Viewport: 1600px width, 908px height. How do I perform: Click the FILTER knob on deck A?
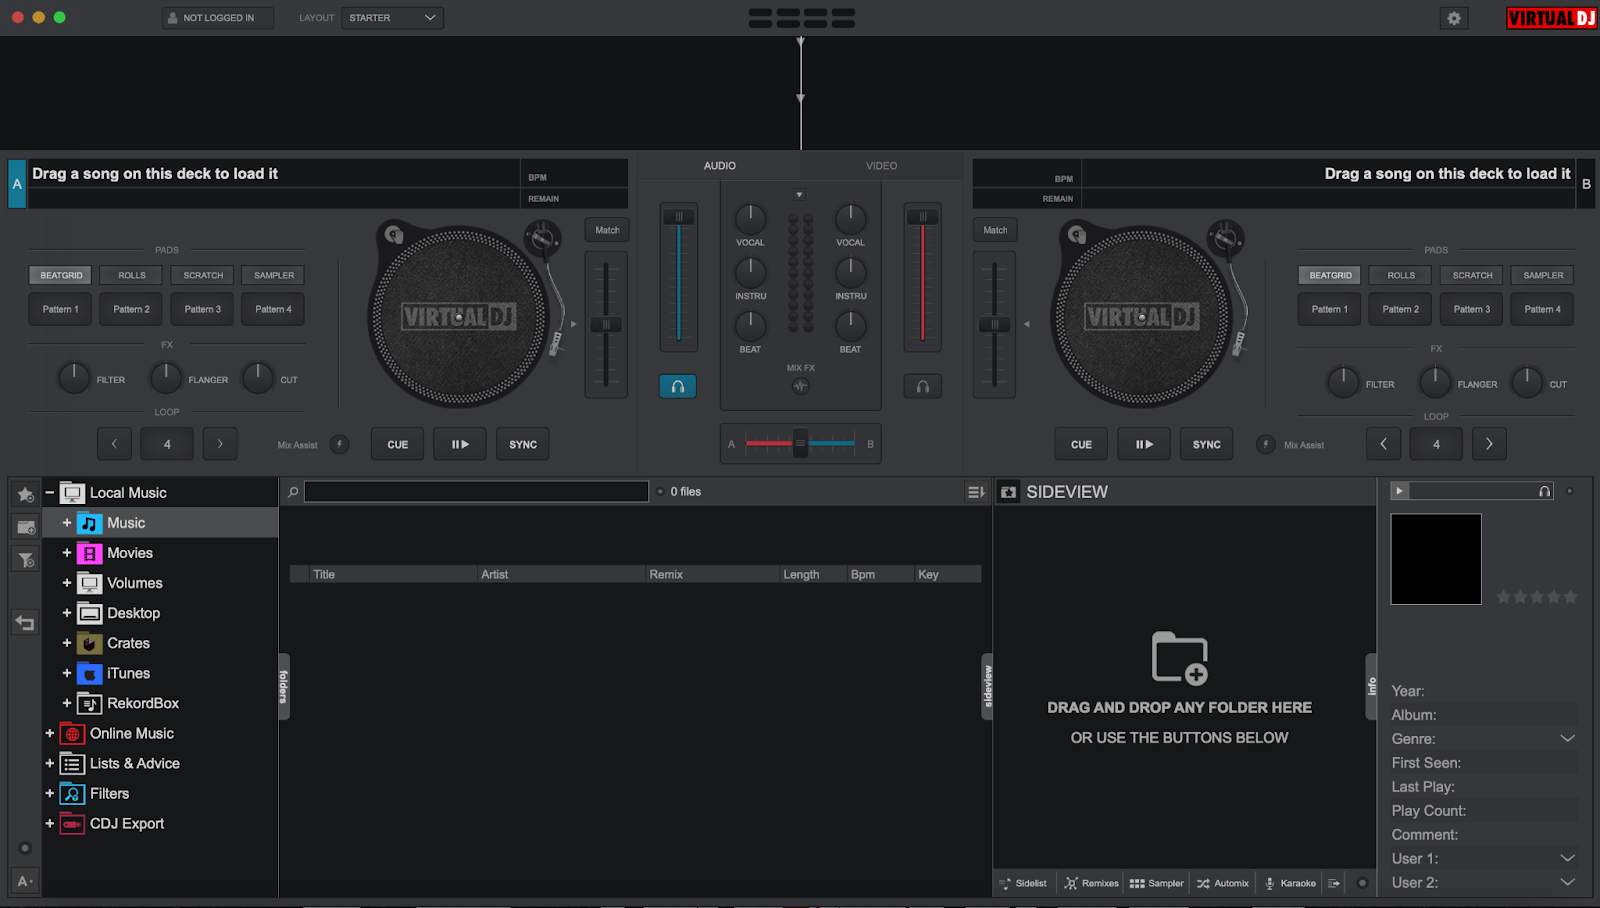tap(74, 378)
